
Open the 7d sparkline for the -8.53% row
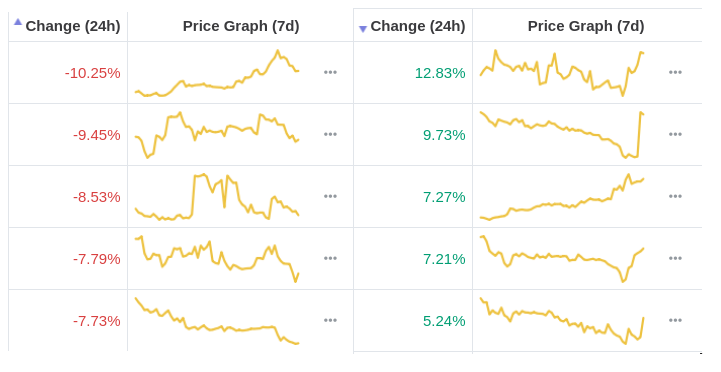click(217, 197)
